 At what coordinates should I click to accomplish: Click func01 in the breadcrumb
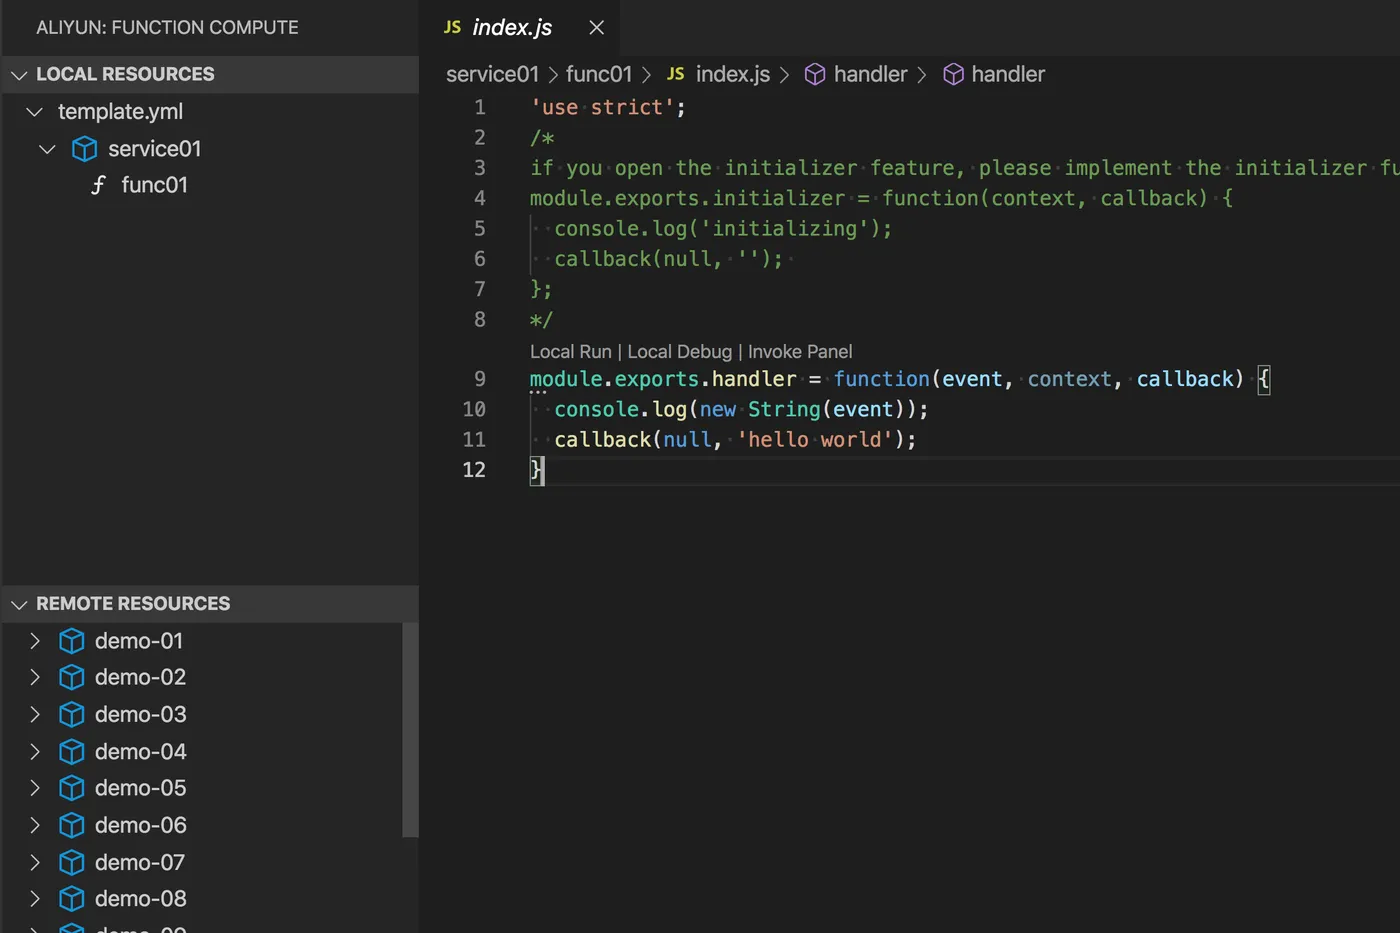[599, 75]
